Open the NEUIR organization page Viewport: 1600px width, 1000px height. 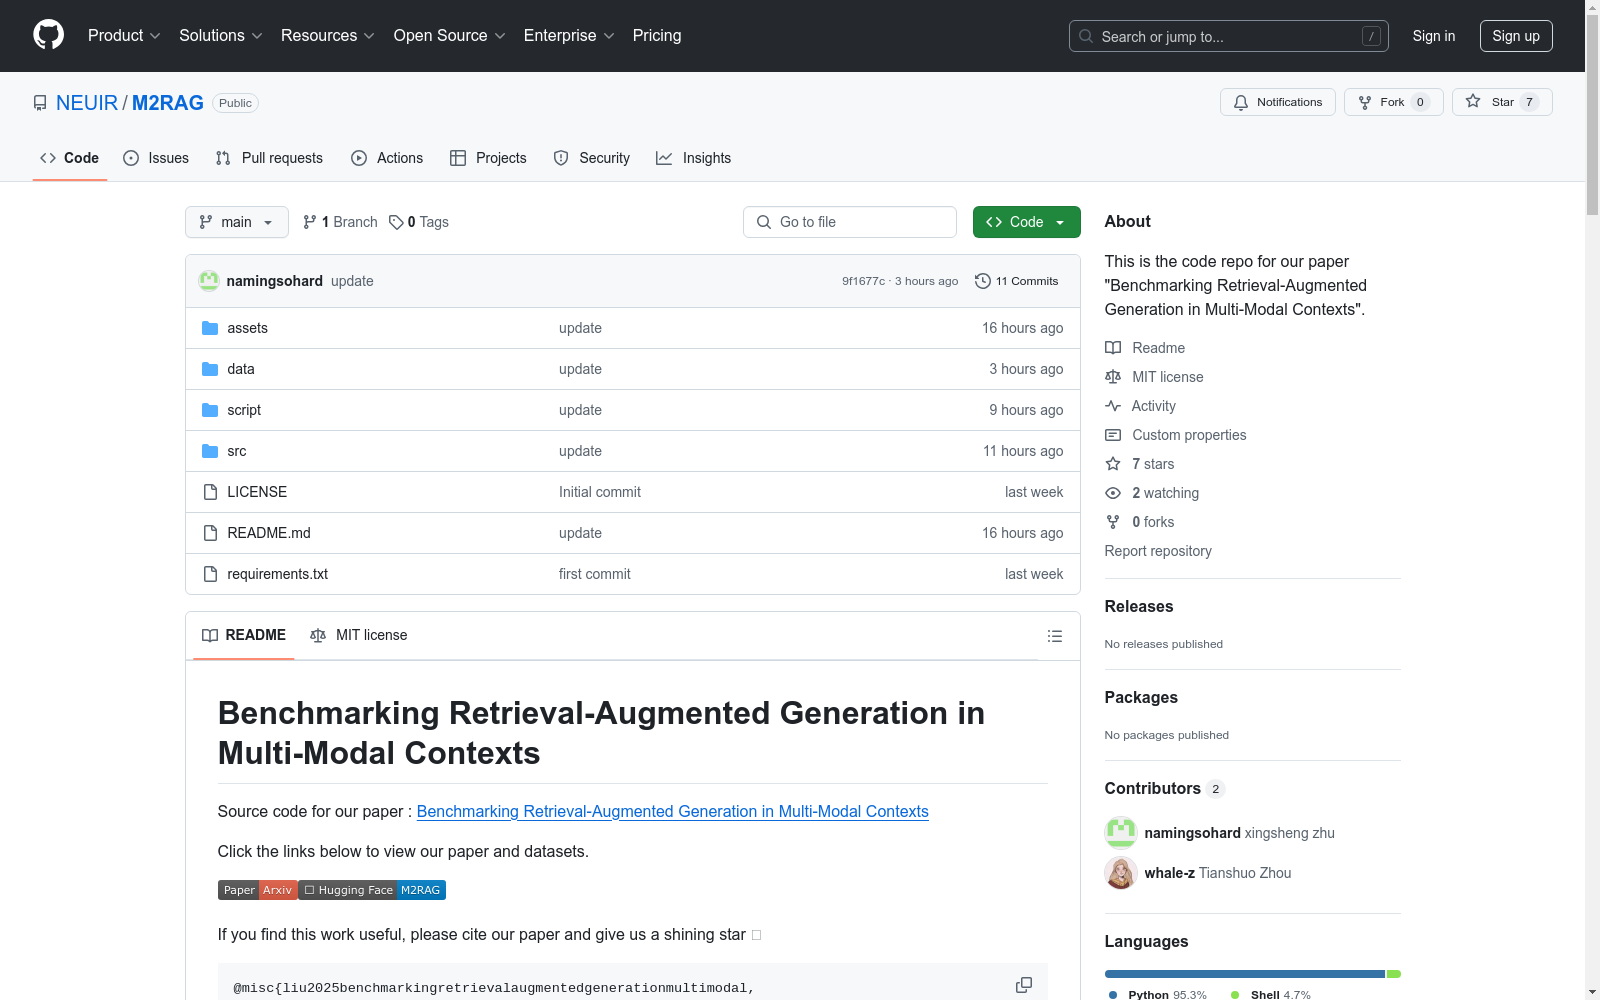(x=87, y=103)
